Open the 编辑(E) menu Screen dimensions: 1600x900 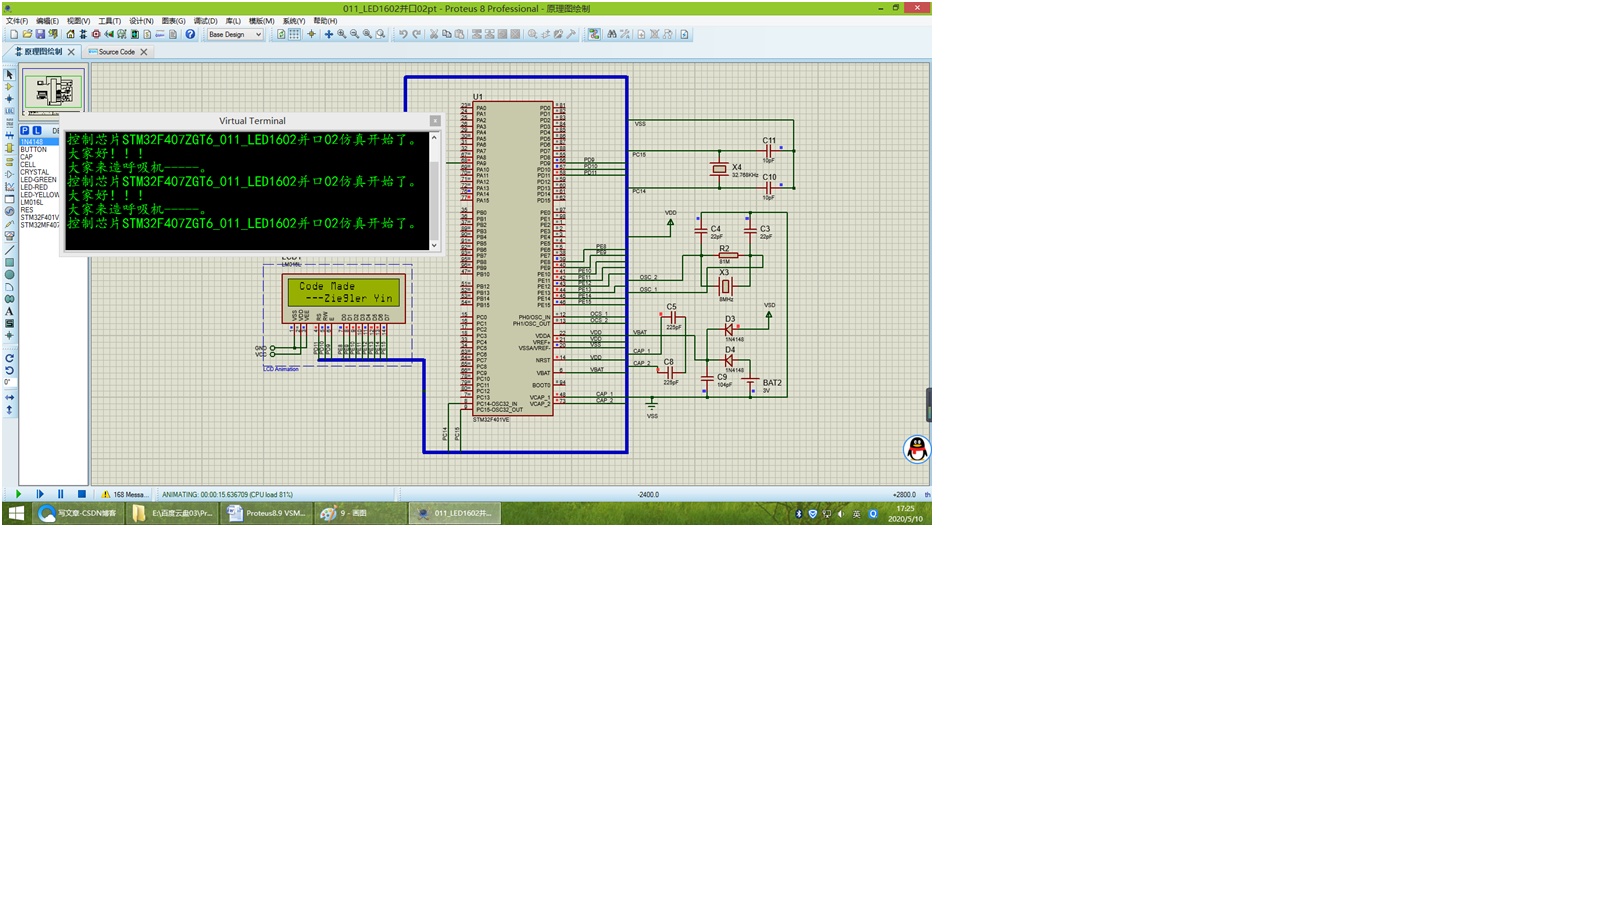[x=47, y=21]
